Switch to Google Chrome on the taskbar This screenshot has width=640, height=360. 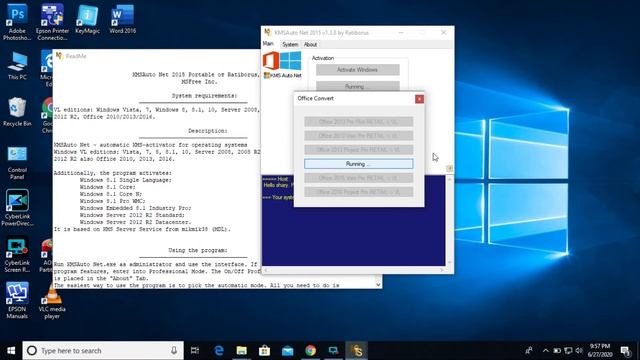click(311, 350)
